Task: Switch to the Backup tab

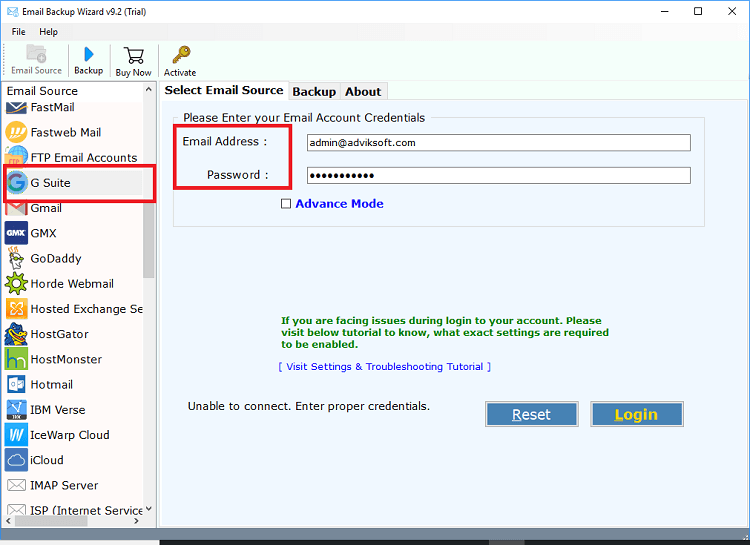Action: (x=314, y=91)
